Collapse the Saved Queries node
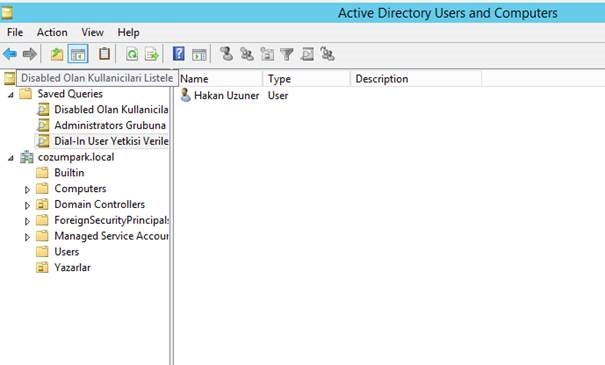 [11, 95]
